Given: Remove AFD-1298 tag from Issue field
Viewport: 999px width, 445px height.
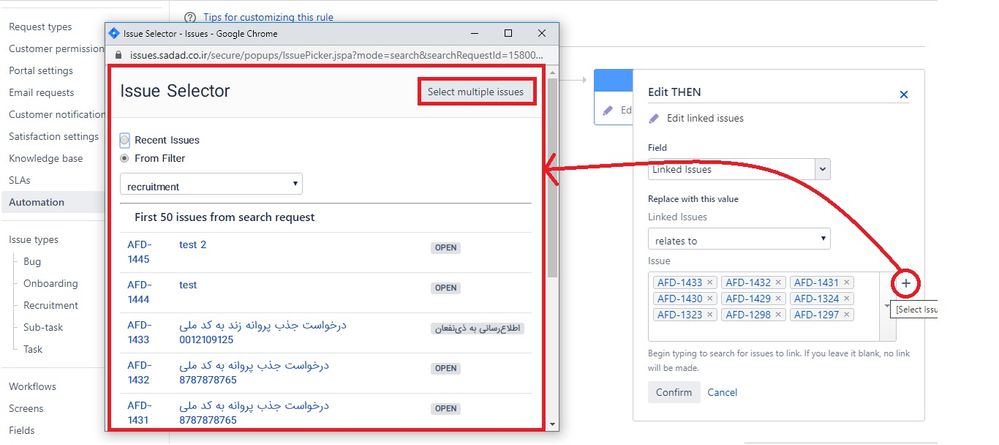Looking at the screenshot, I should pos(778,314).
